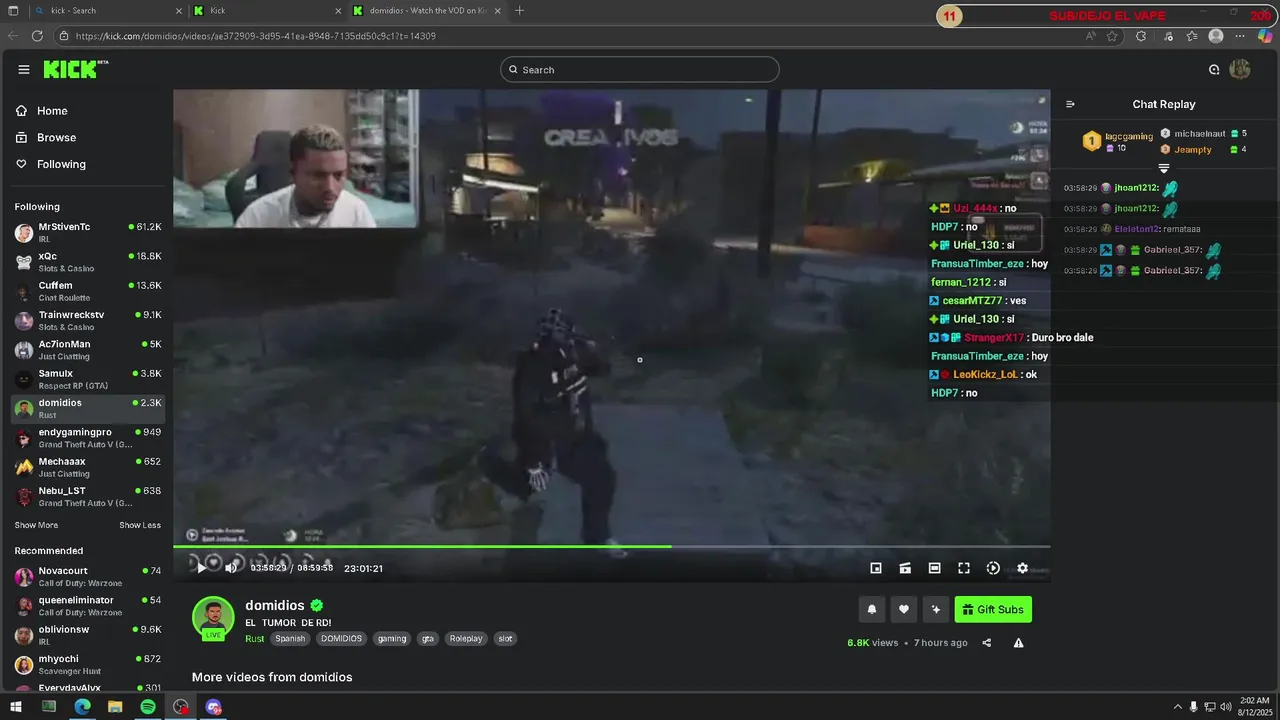This screenshot has width=1280, height=720.
Task: Enable mini player mode
Action: click(x=876, y=568)
